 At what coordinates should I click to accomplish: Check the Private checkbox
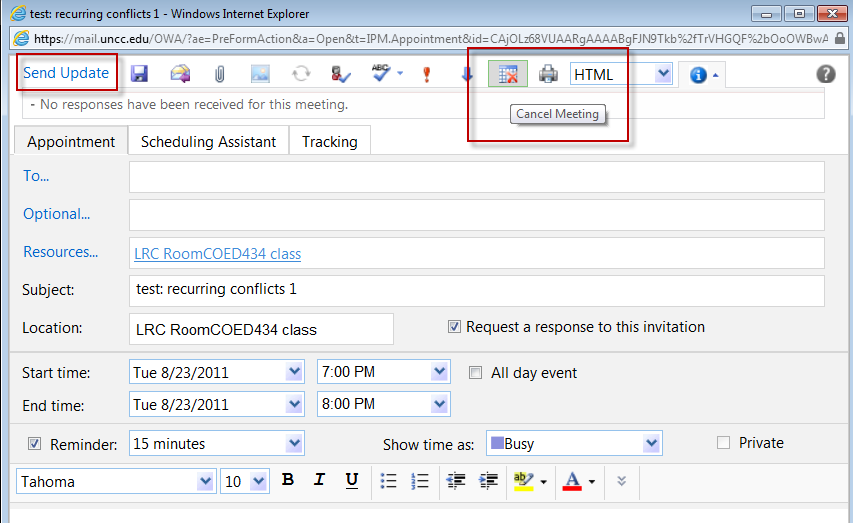(723, 443)
